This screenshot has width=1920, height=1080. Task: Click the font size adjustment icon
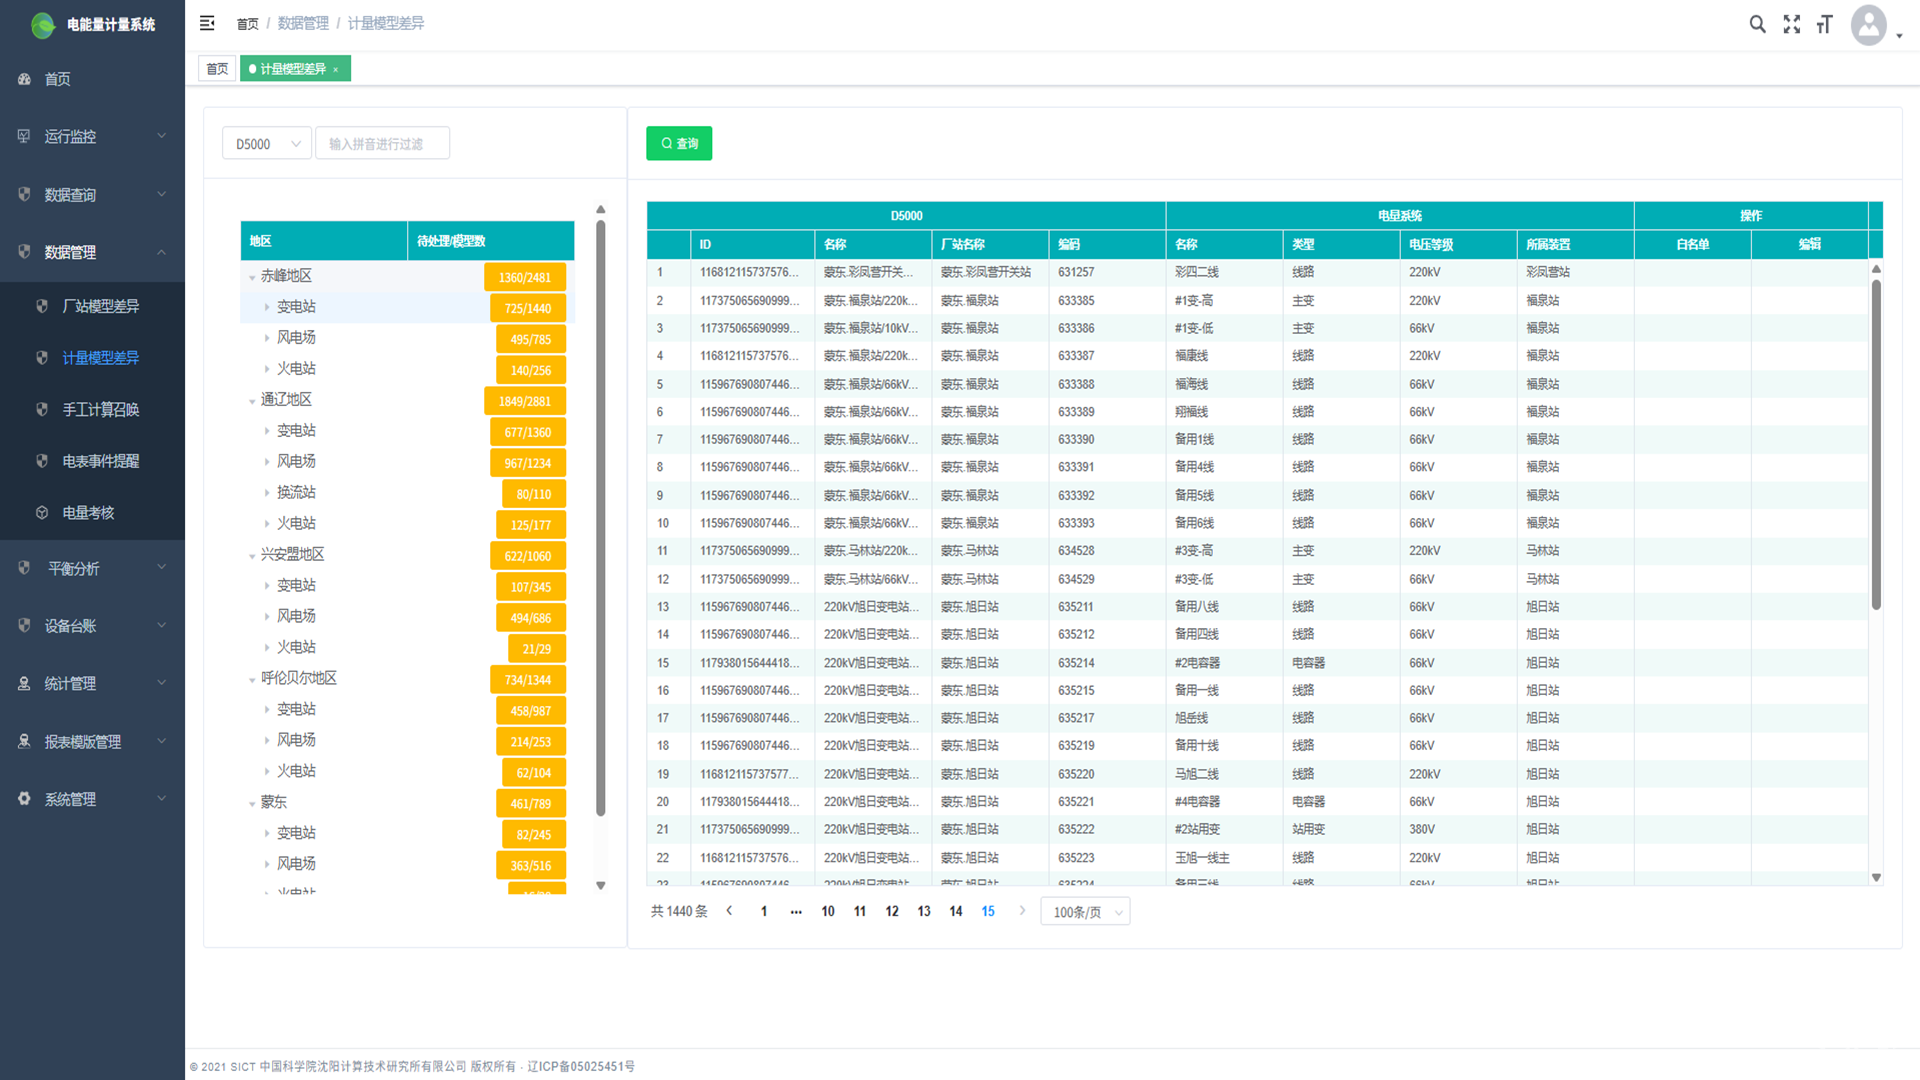pos(1825,24)
